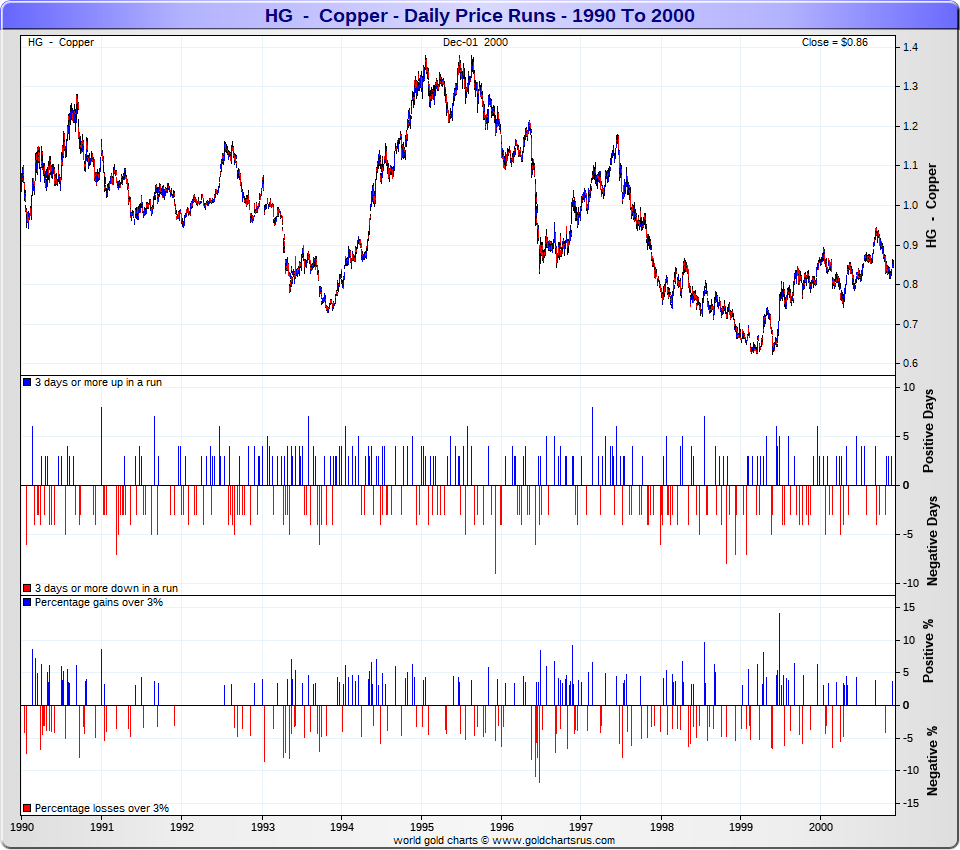Click the 0.9 price axis value
The width and height of the screenshot is (960, 850).
910,245
